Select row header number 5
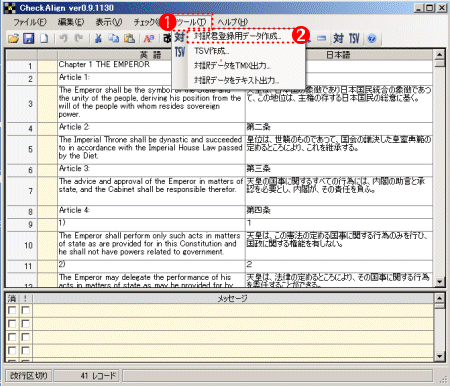Image resolution: width=450 pixels, height=386 pixels. pos(22,149)
